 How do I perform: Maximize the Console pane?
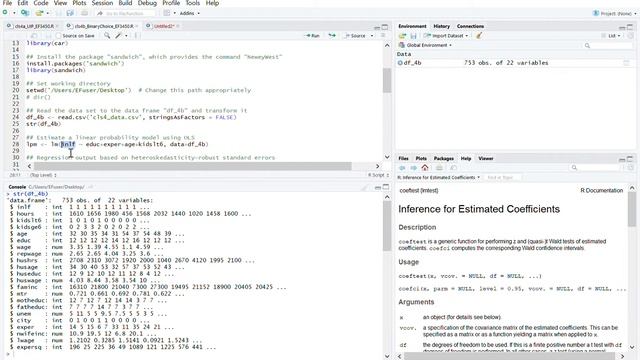[x=385, y=187]
